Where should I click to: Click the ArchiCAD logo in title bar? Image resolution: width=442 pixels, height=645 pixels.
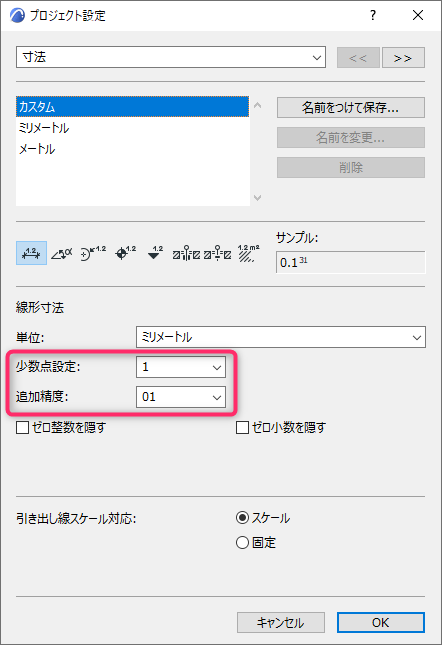pyautogui.click(x=17, y=16)
